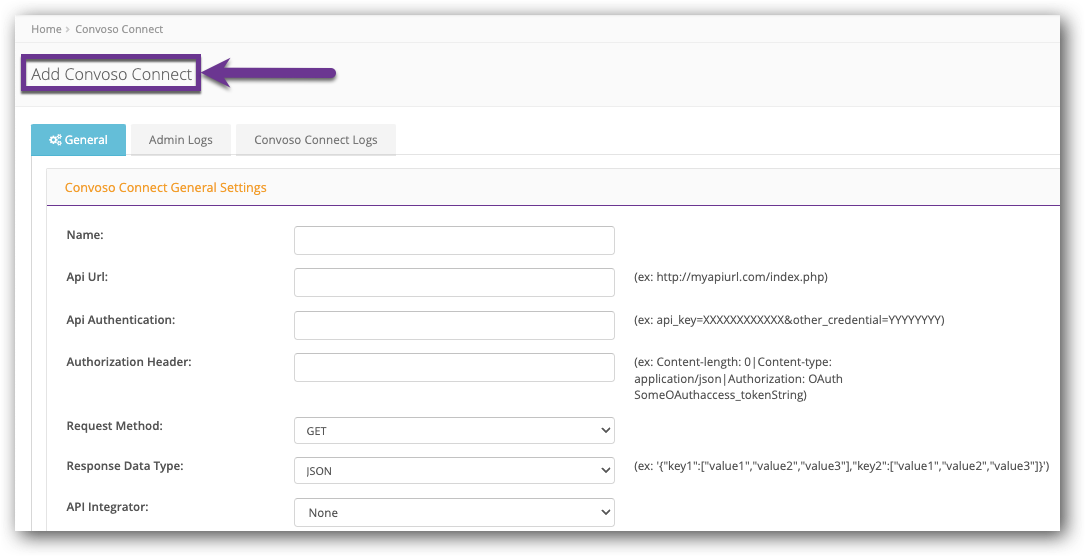Viewport: 1085px width, 556px height.
Task: Click the Authorization Header input box
Action: point(454,367)
